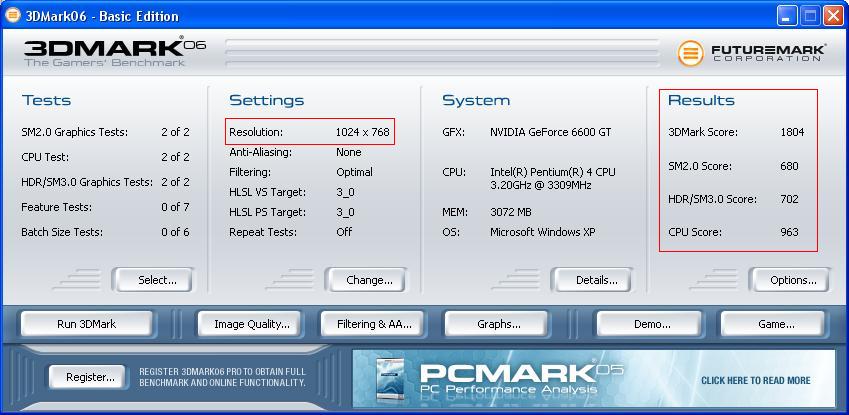Maximize the 3DMark06 window
Image resolution: width=849 pixels, height=415 pixels.
click(810, 15)
